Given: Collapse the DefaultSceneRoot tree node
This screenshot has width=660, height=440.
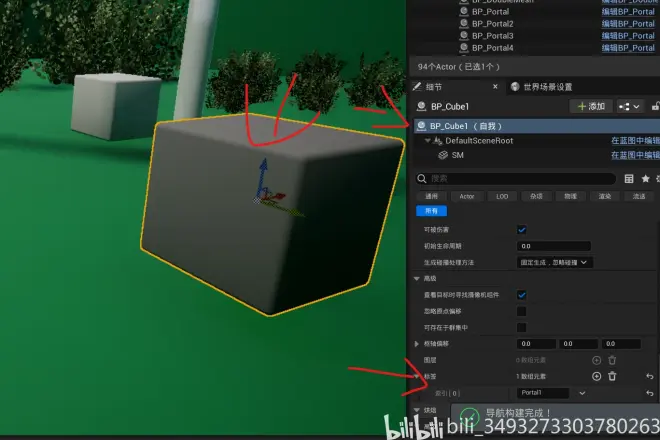Looking at the screenshot, I should tap(428, 141).
